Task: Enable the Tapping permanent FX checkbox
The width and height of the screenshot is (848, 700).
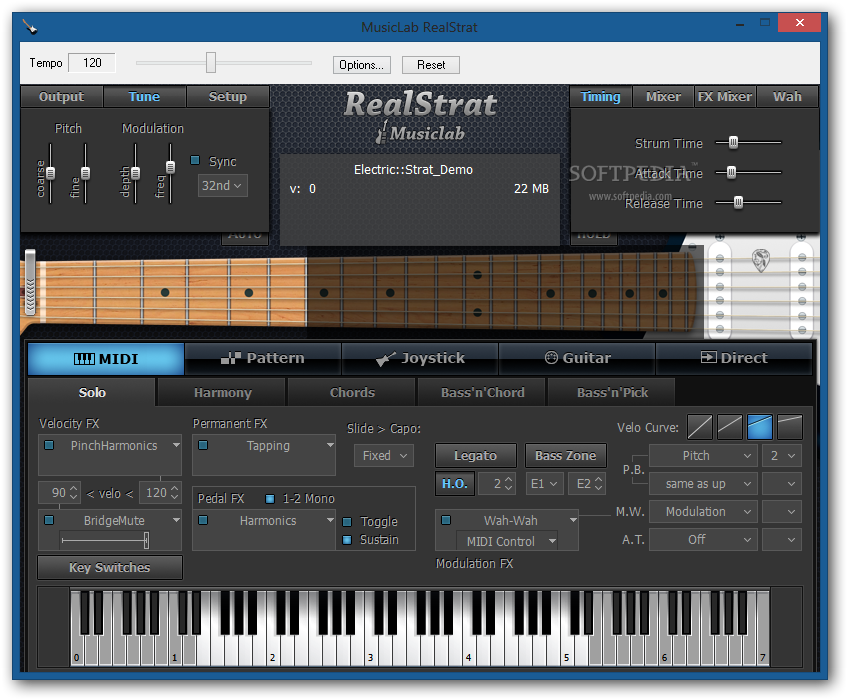Action: pyautogui.click(x=203, y=445)
